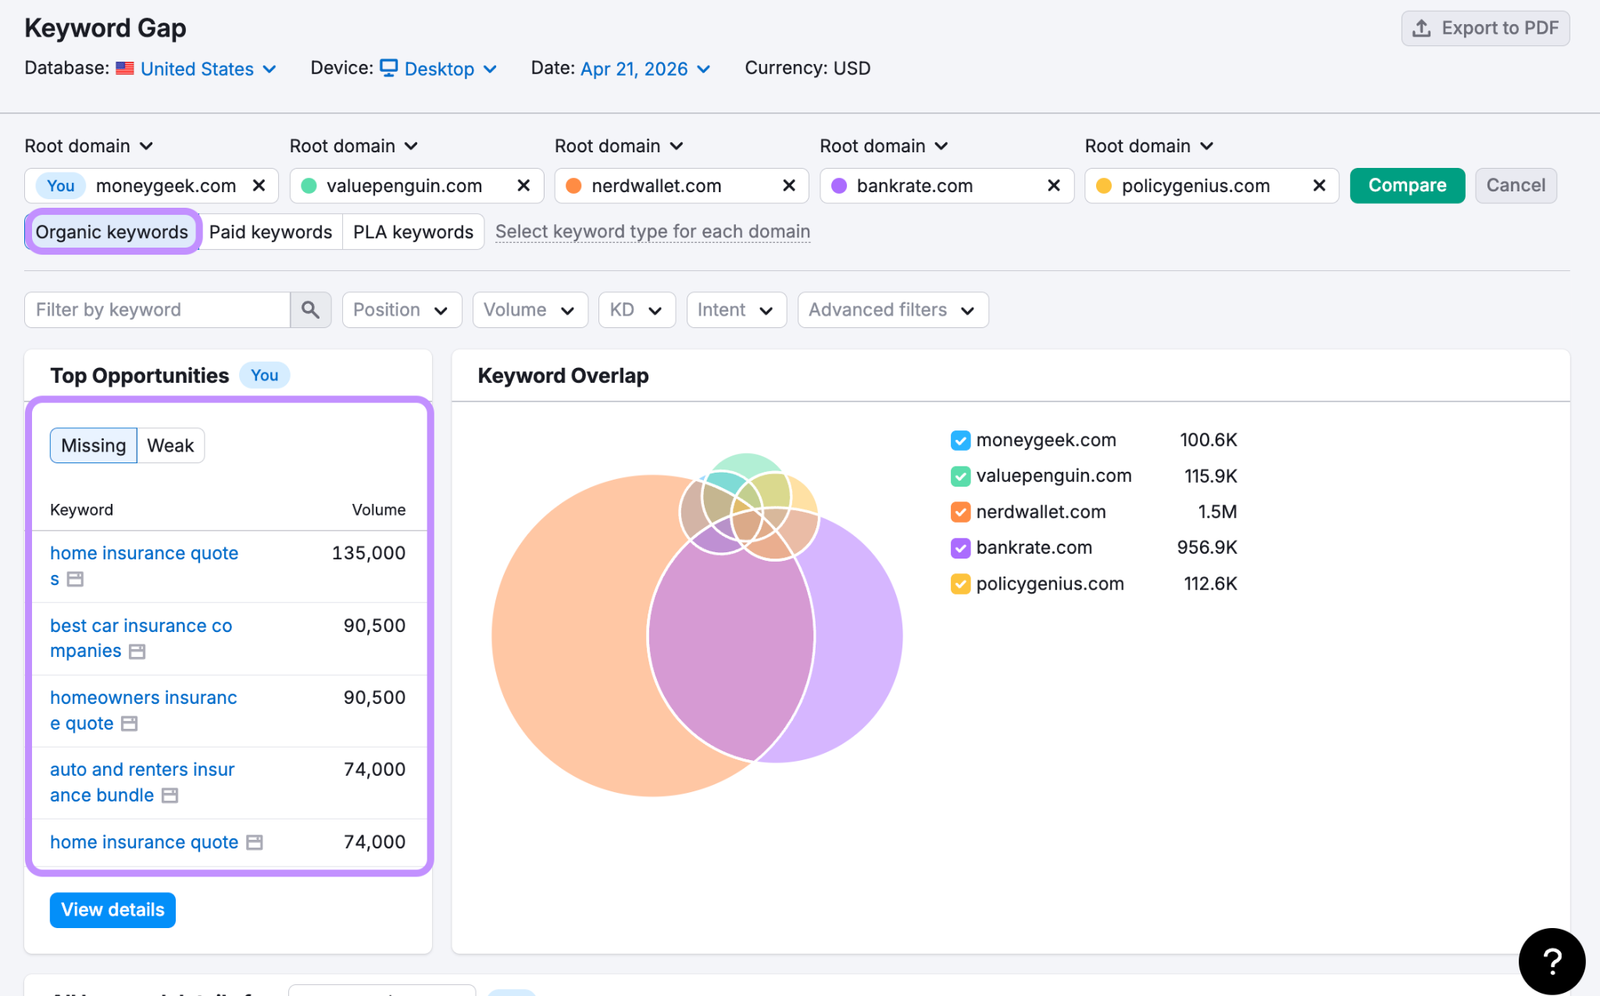Image resolution: width=1600 pixels, height=996 pixels.
Task: Click the Cancel button
Action: tap(1515, 185)
